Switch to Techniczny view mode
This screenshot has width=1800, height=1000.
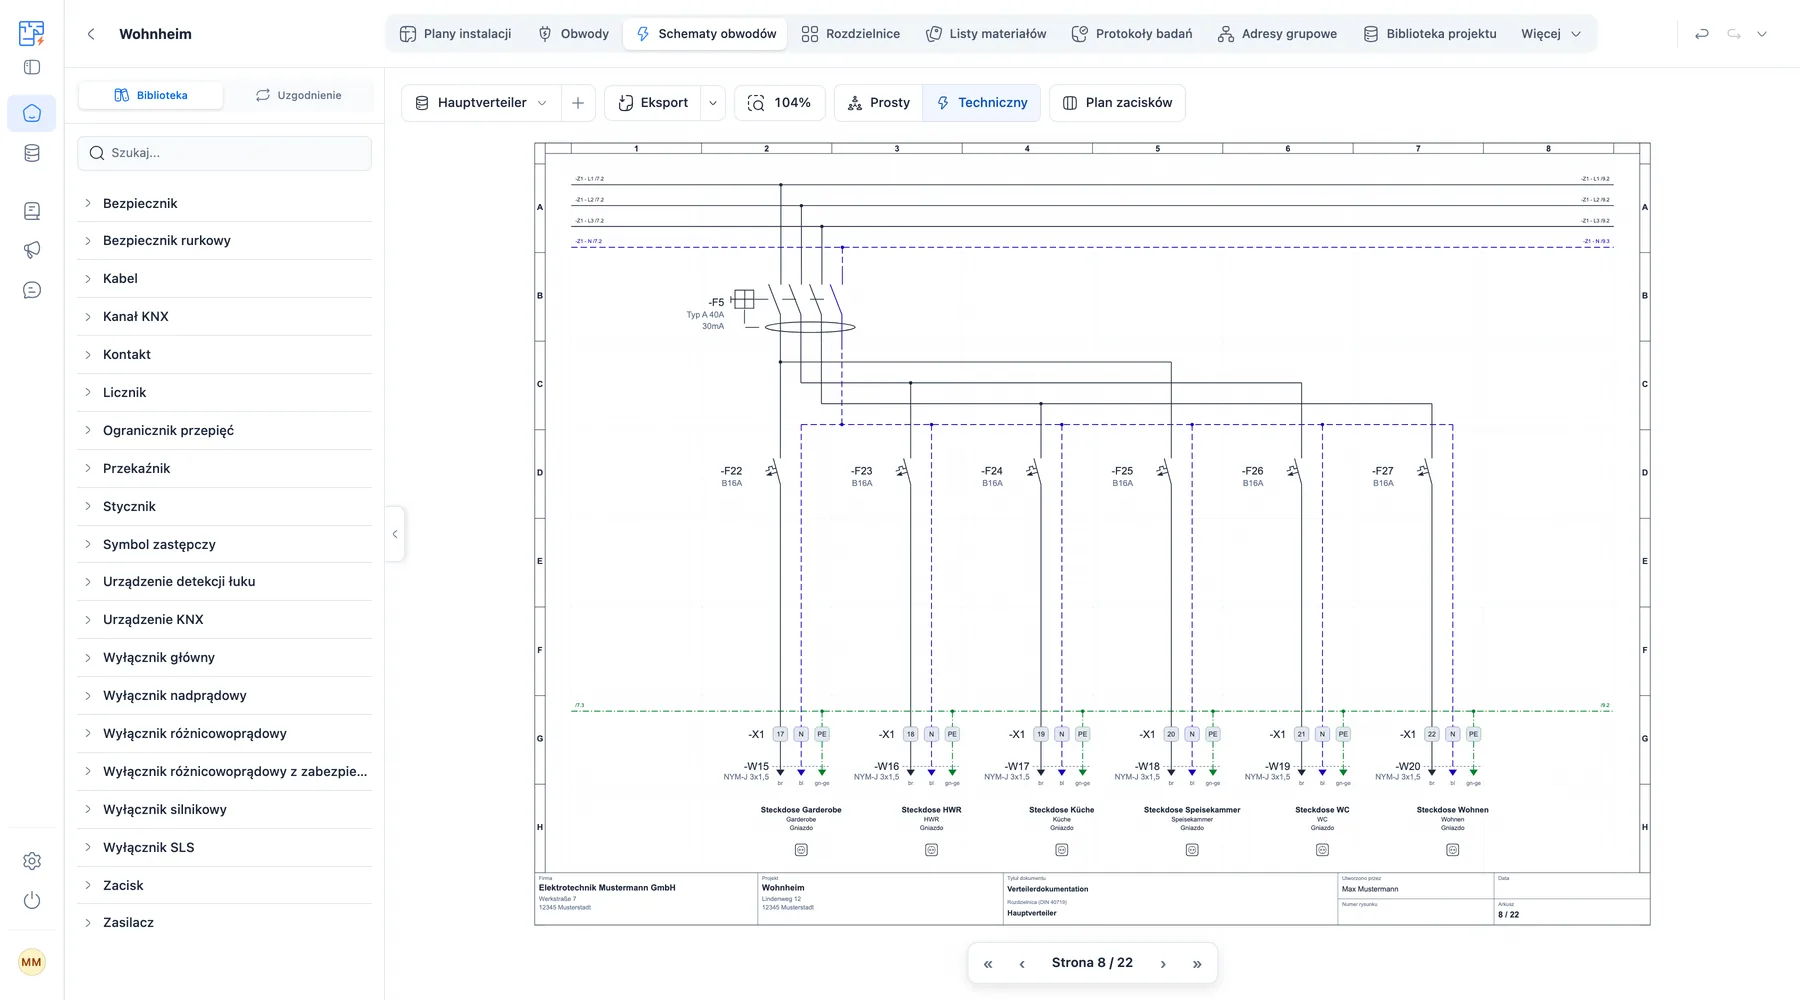[981, 103]
